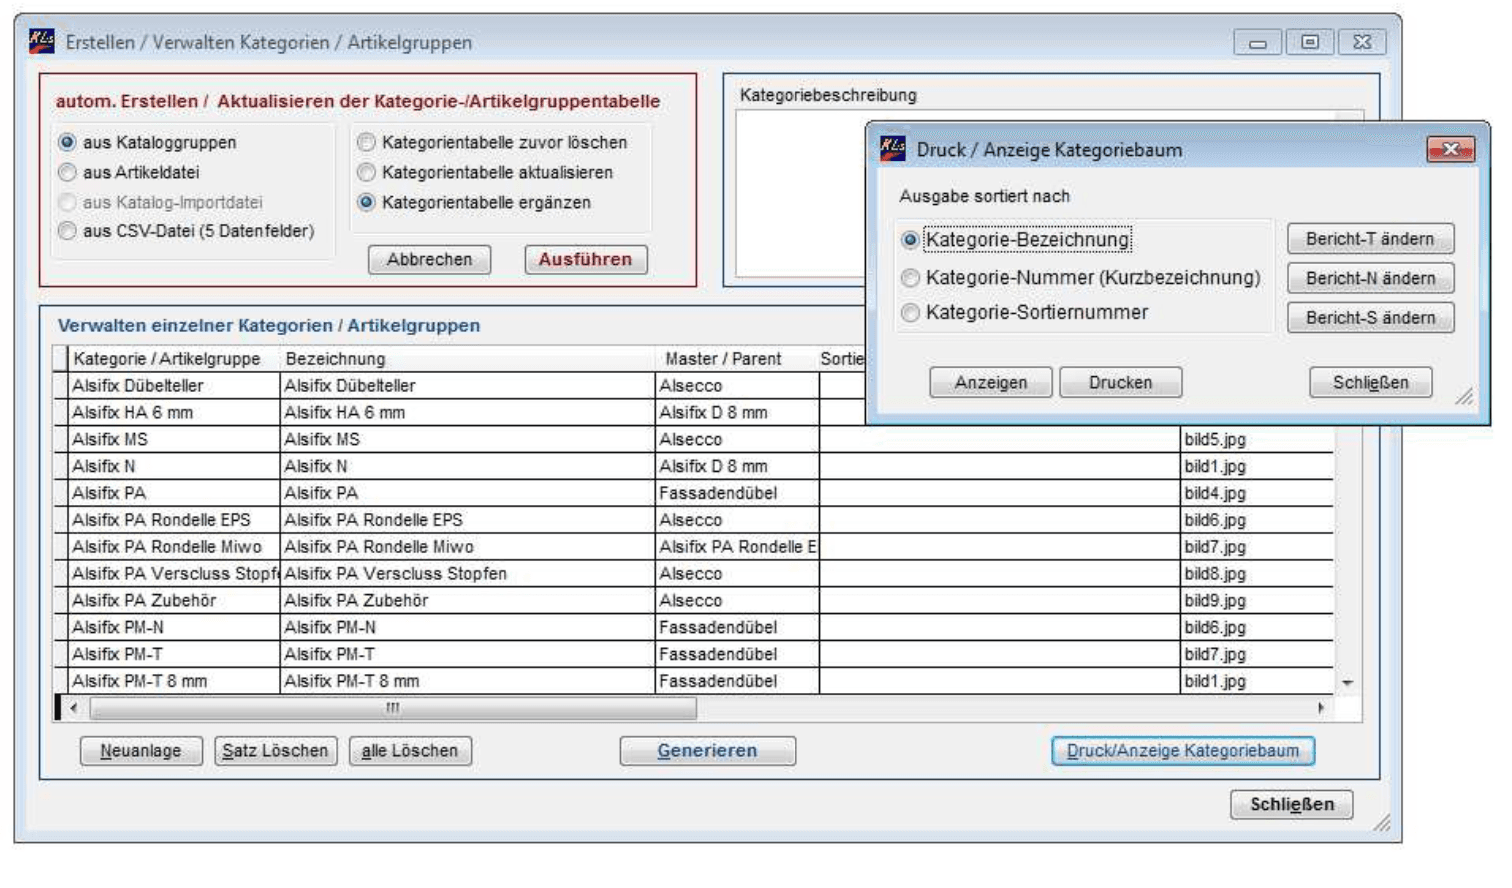Click the alle Löschen button

click(410, 750)
